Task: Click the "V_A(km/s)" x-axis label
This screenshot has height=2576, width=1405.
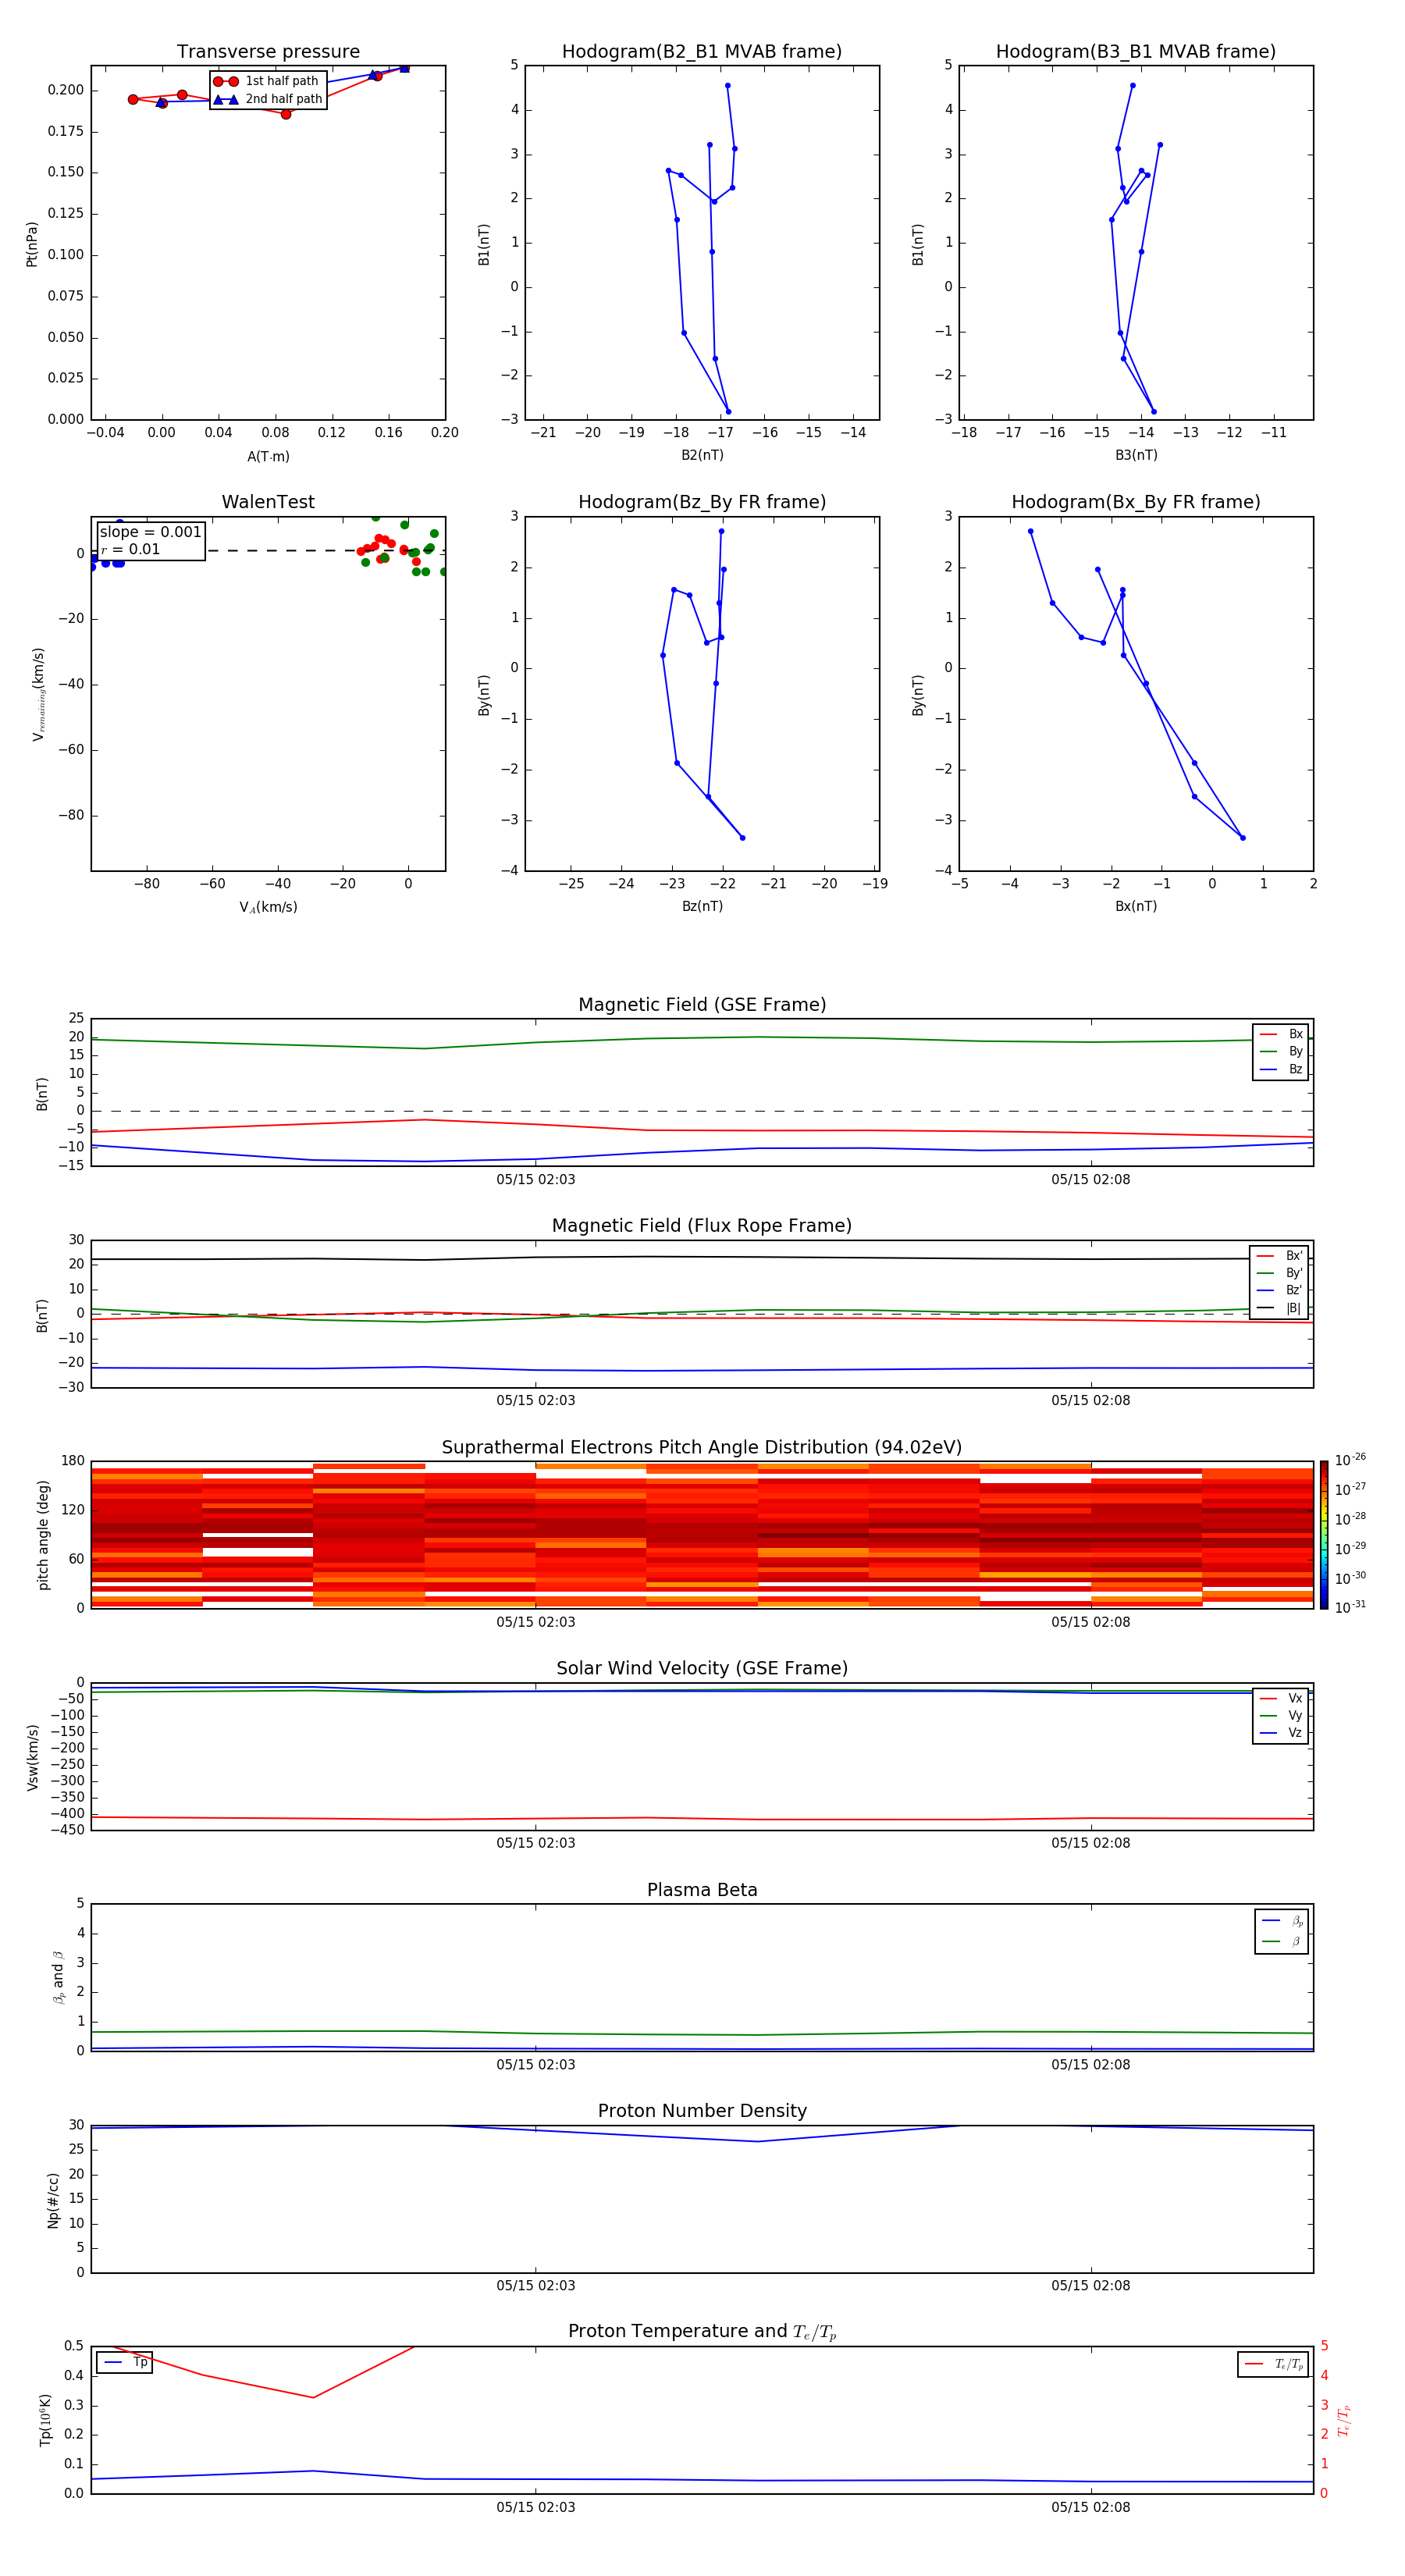Action: (268, 908)
